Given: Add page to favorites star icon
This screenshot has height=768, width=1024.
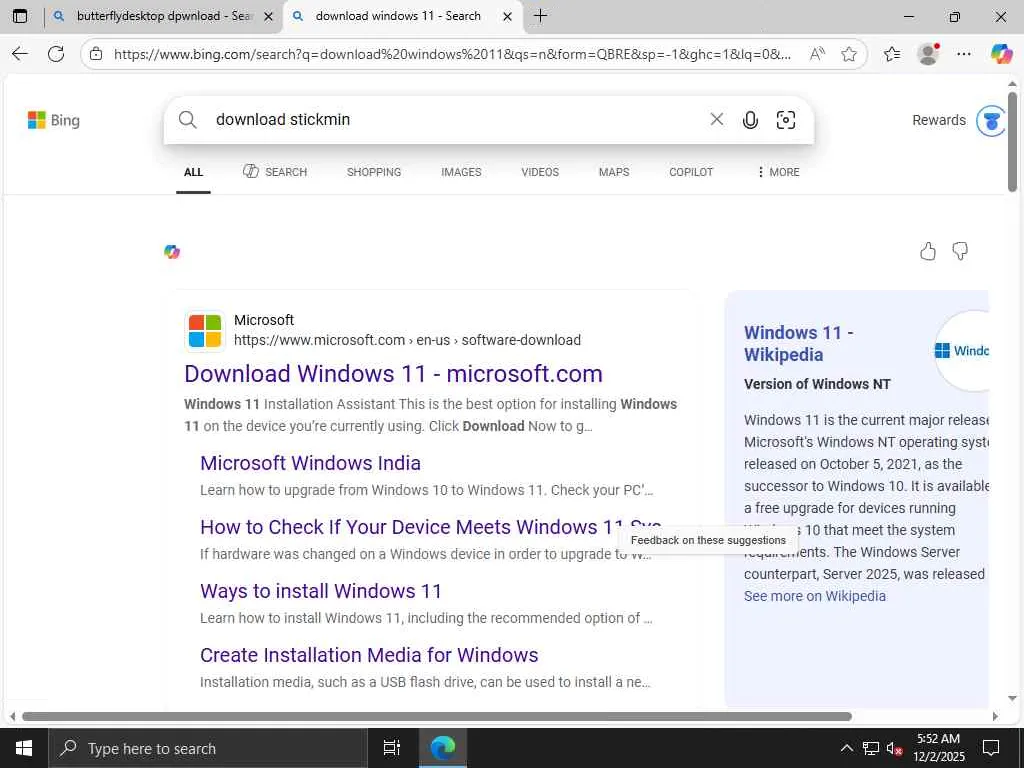Looking at the screenshot, I should (x=849, y=54).
